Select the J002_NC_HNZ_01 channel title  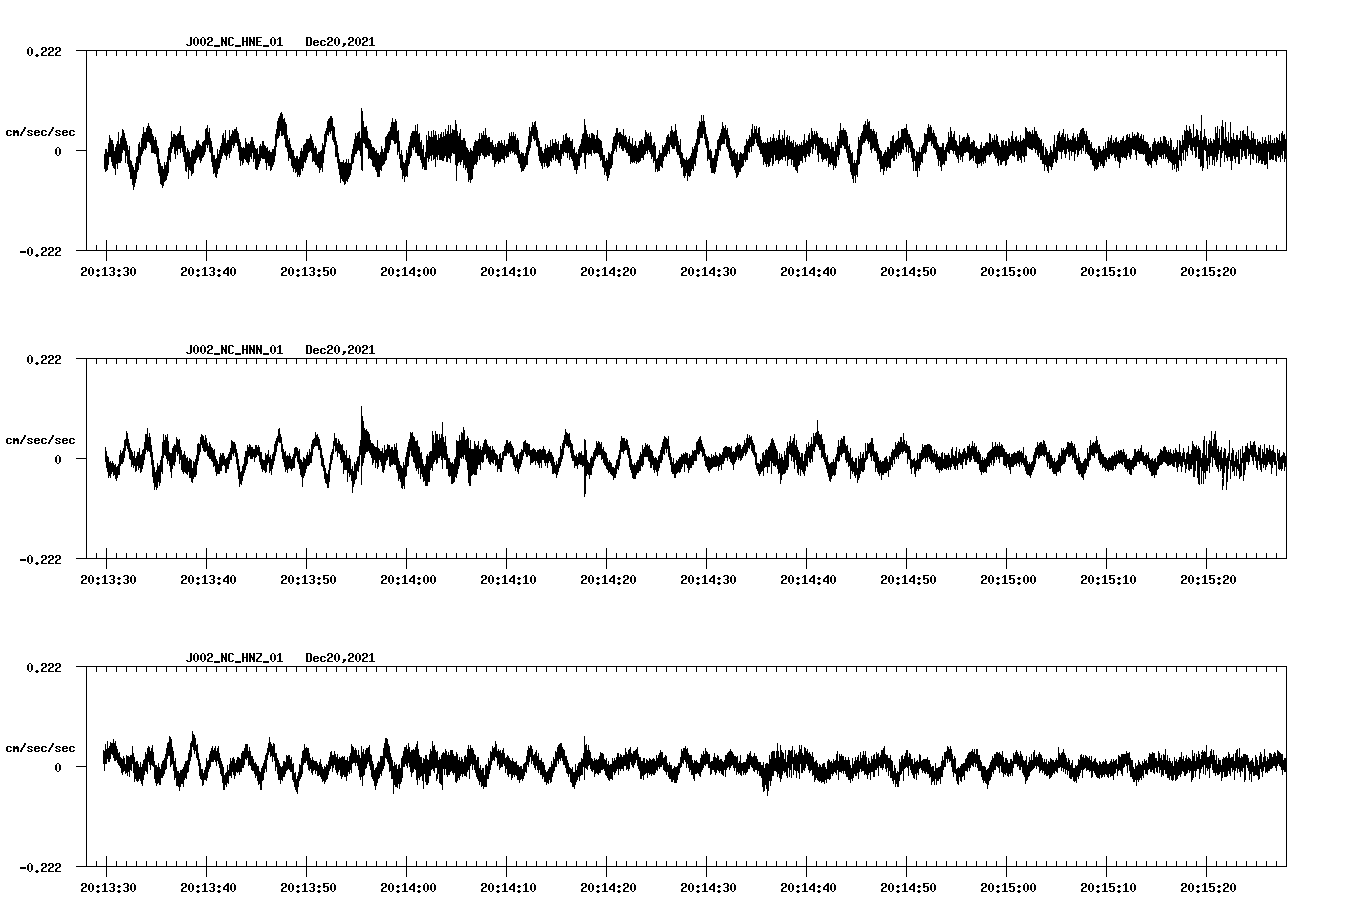pos(234,658)
